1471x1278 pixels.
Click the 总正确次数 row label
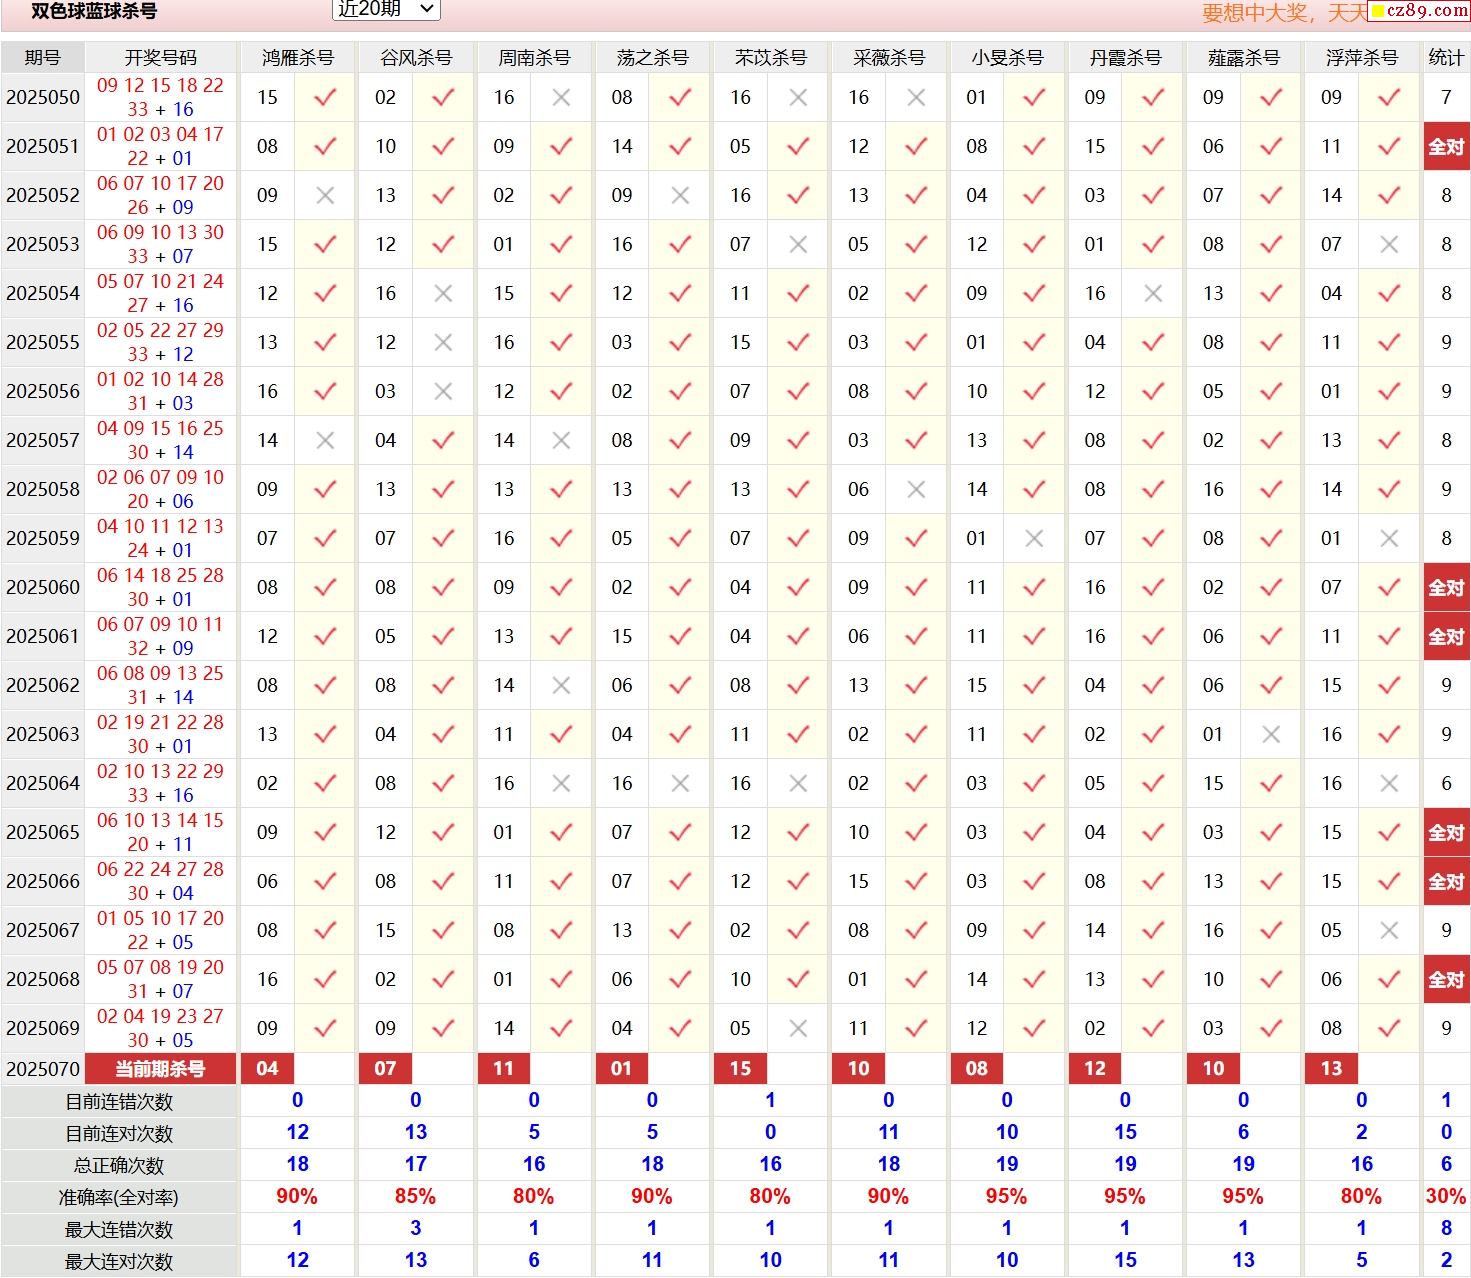pos(119,1166)
